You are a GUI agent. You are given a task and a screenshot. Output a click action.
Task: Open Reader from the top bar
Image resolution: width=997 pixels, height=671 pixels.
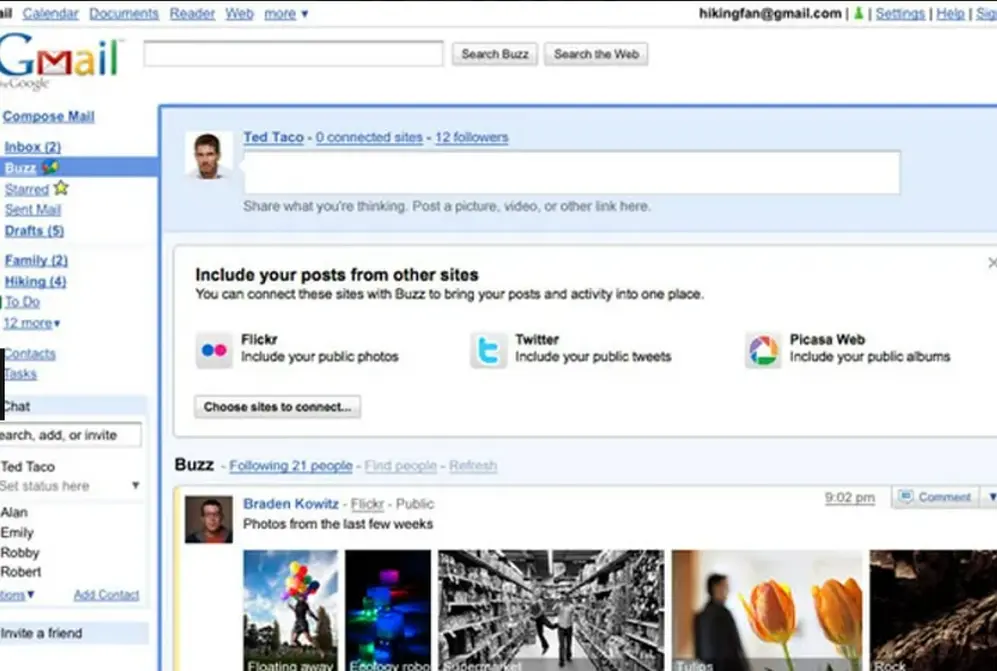point(192,13)
